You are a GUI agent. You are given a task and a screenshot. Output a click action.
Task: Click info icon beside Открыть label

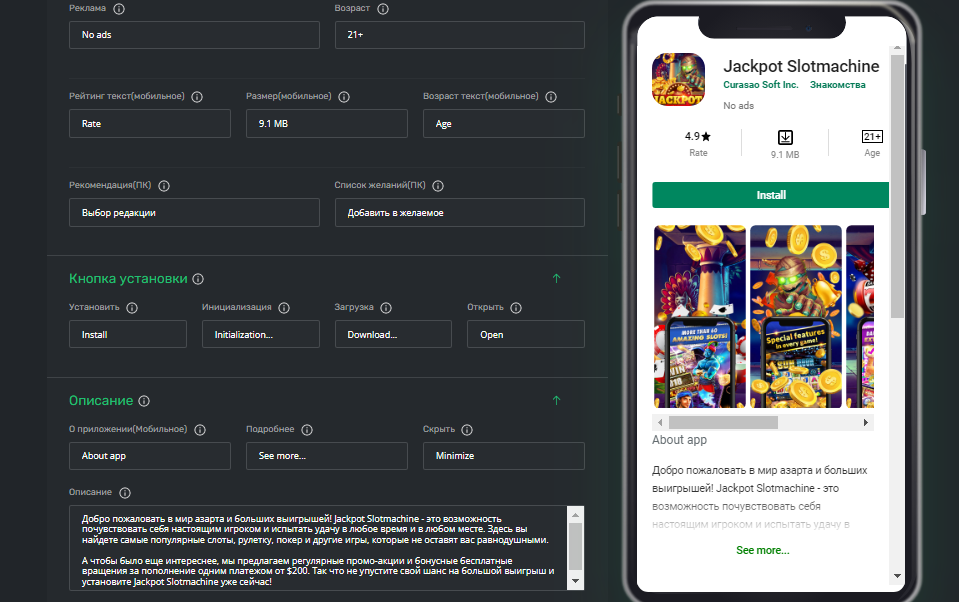516,308
